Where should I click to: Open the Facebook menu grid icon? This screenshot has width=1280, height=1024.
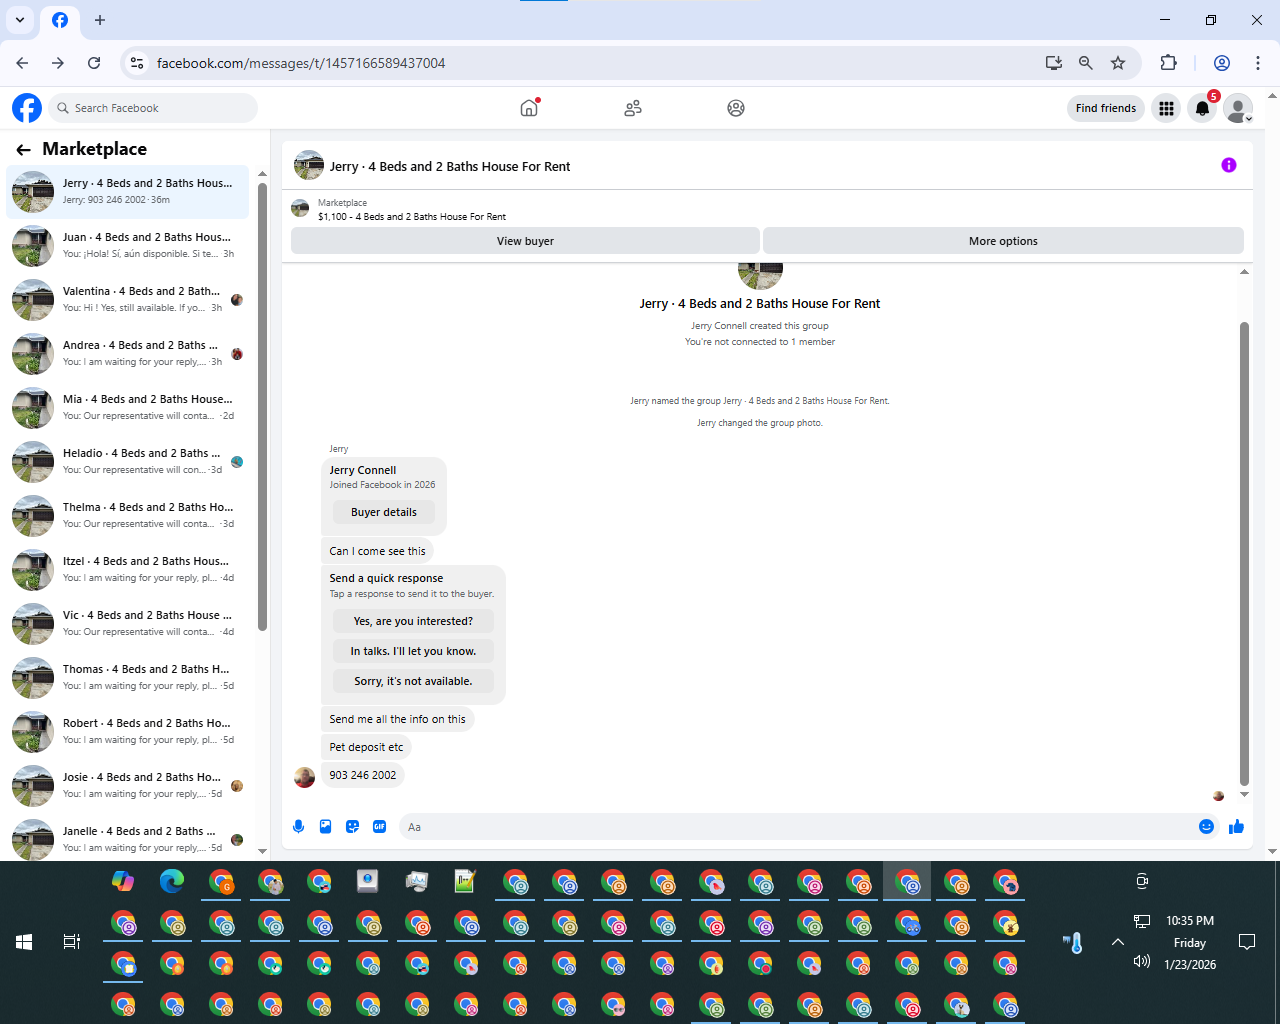(1166, 108)
